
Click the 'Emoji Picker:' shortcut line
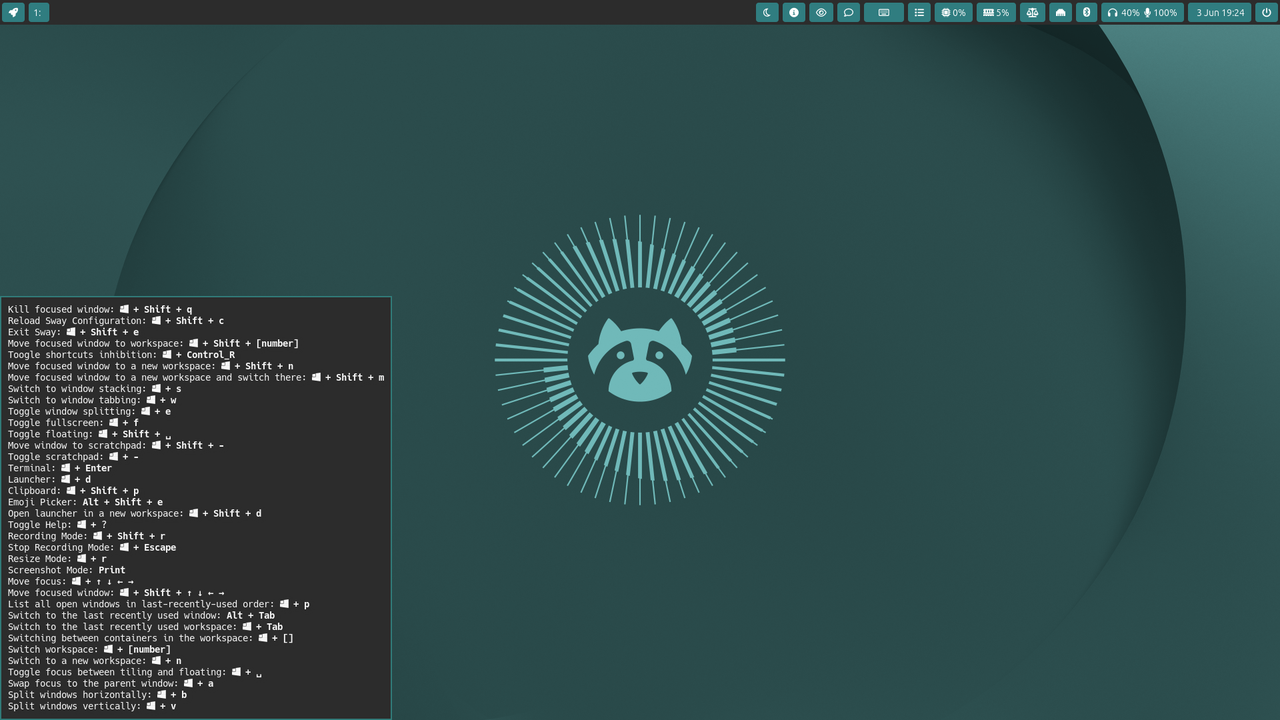tap(85, 502)
